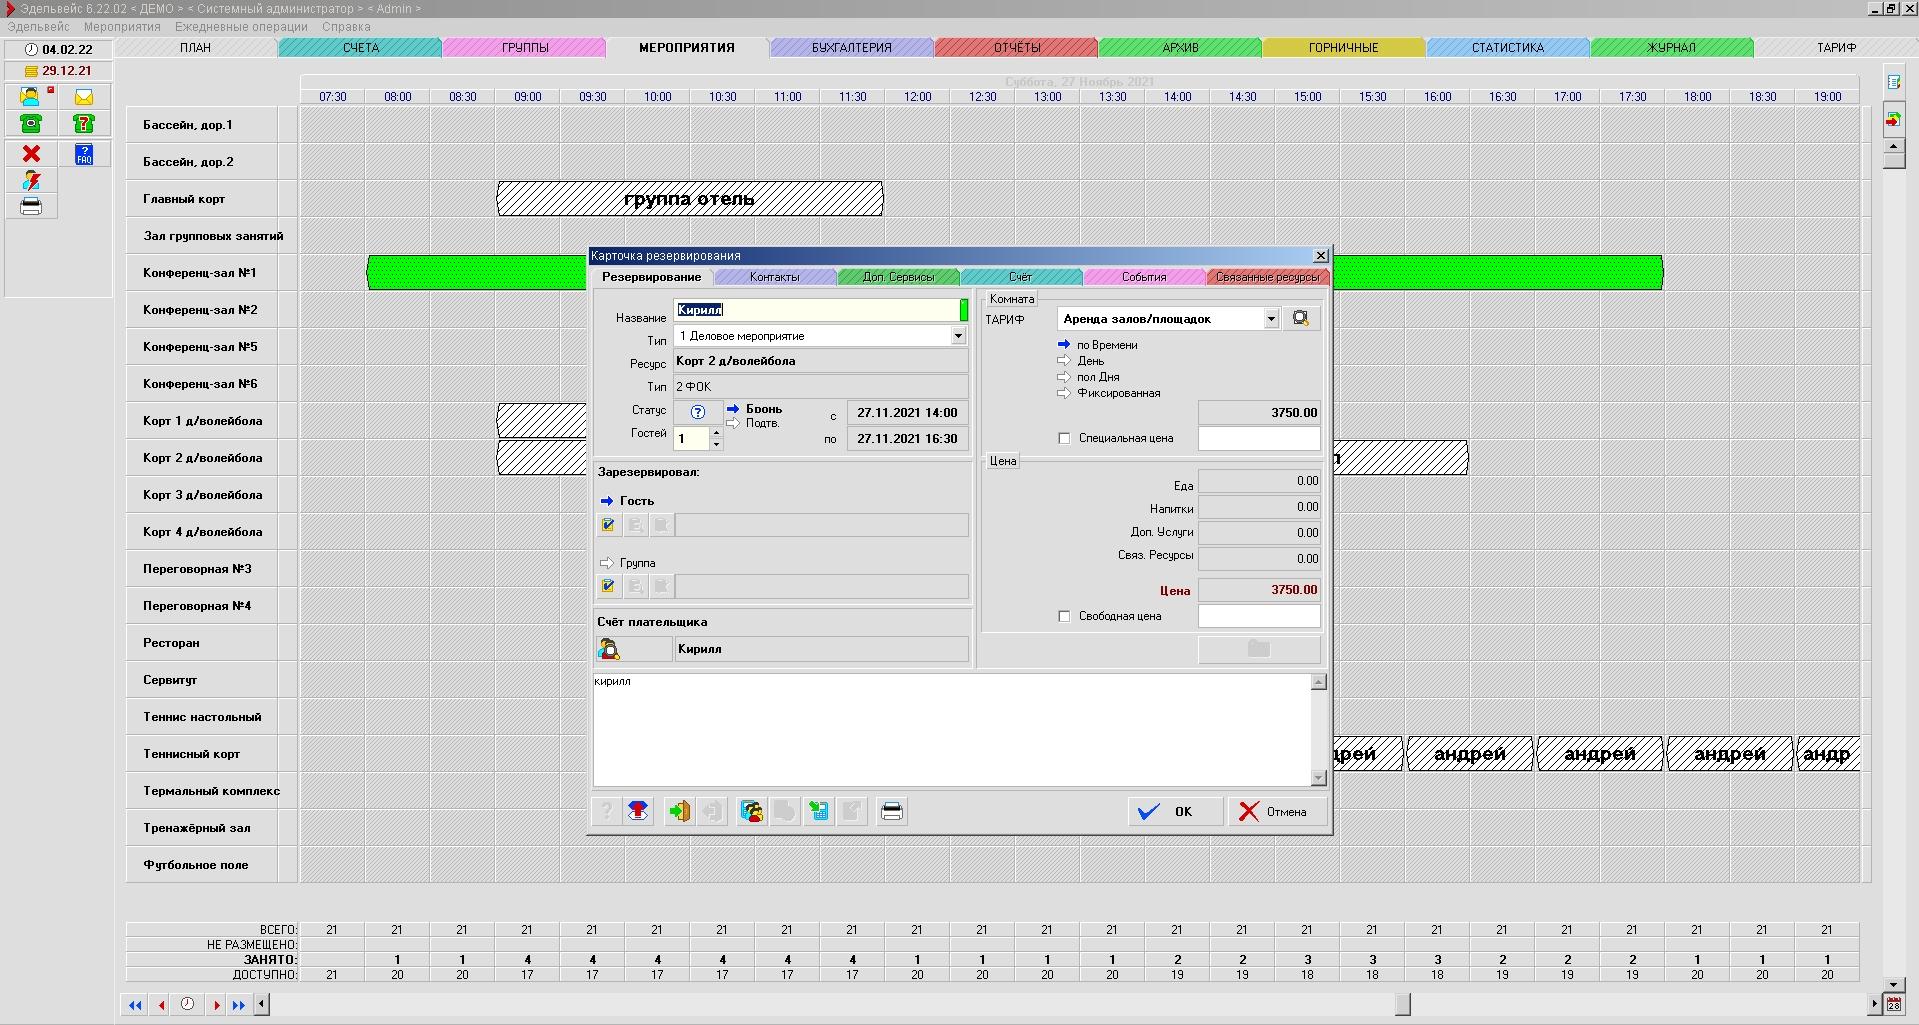Tick the Свободная цена checkbox
This screenshot has width=1919, height=1025.
pyautogui.click(x=1064, y=617)
